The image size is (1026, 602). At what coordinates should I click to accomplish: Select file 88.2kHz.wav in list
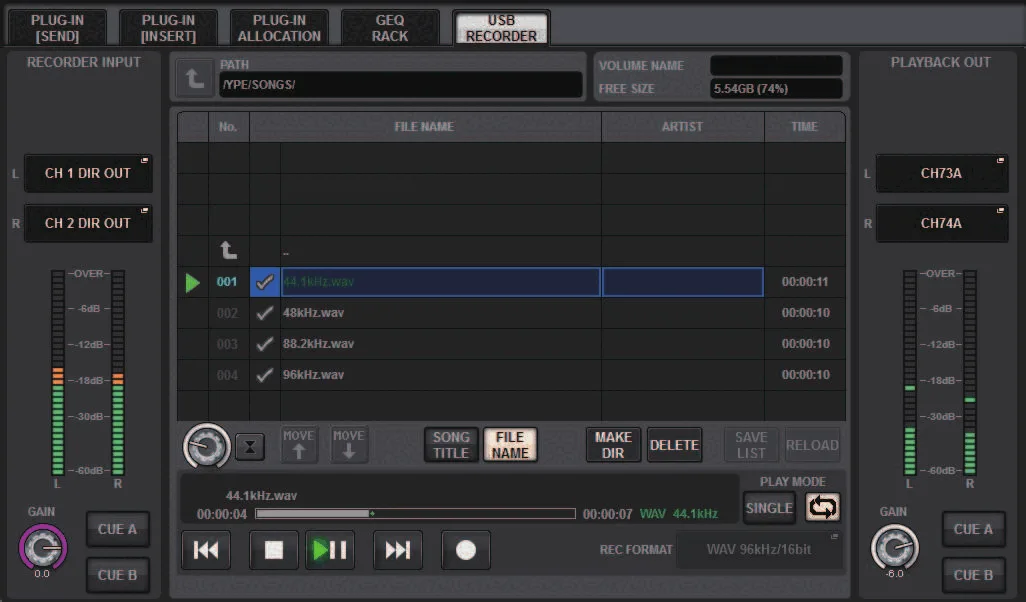click(440, 344)
